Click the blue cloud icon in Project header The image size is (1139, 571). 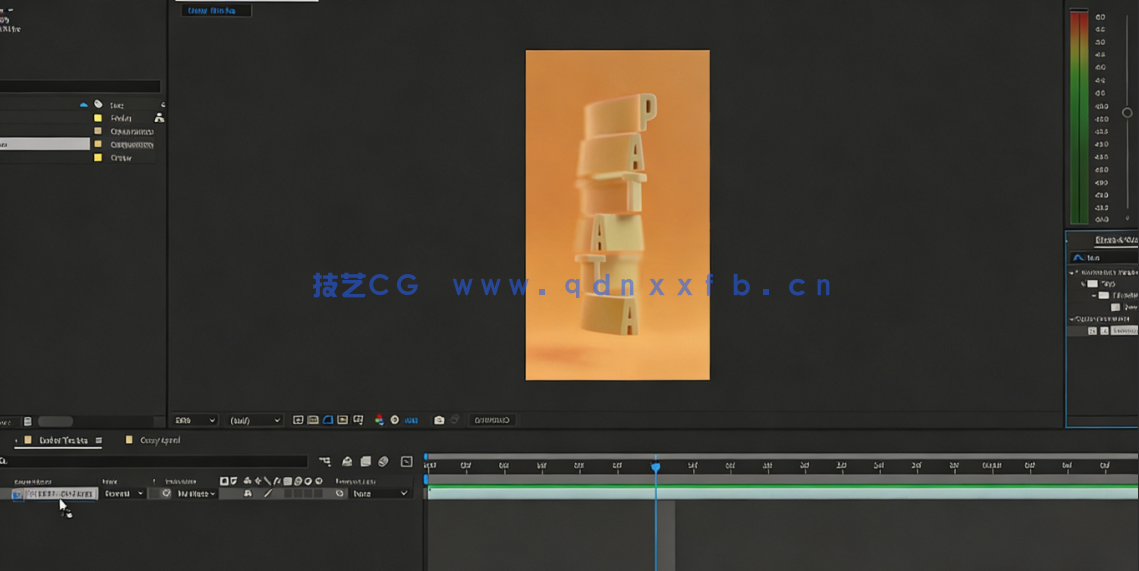(84, 105)
